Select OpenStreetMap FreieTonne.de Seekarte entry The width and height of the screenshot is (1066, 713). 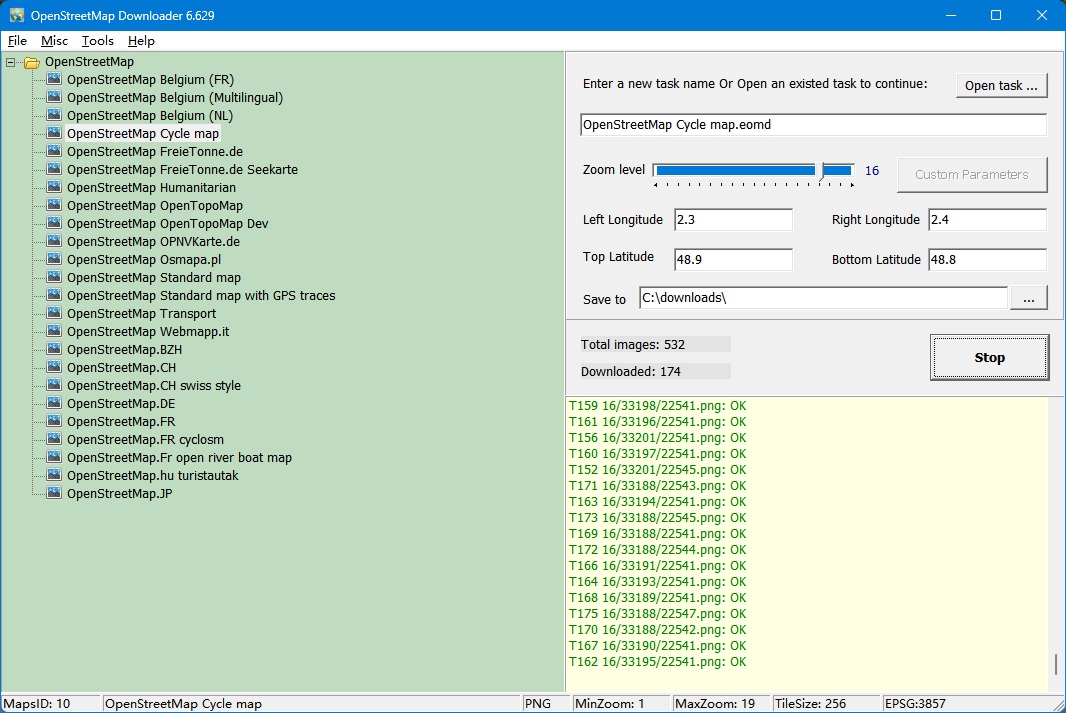[x=182, y=169]
